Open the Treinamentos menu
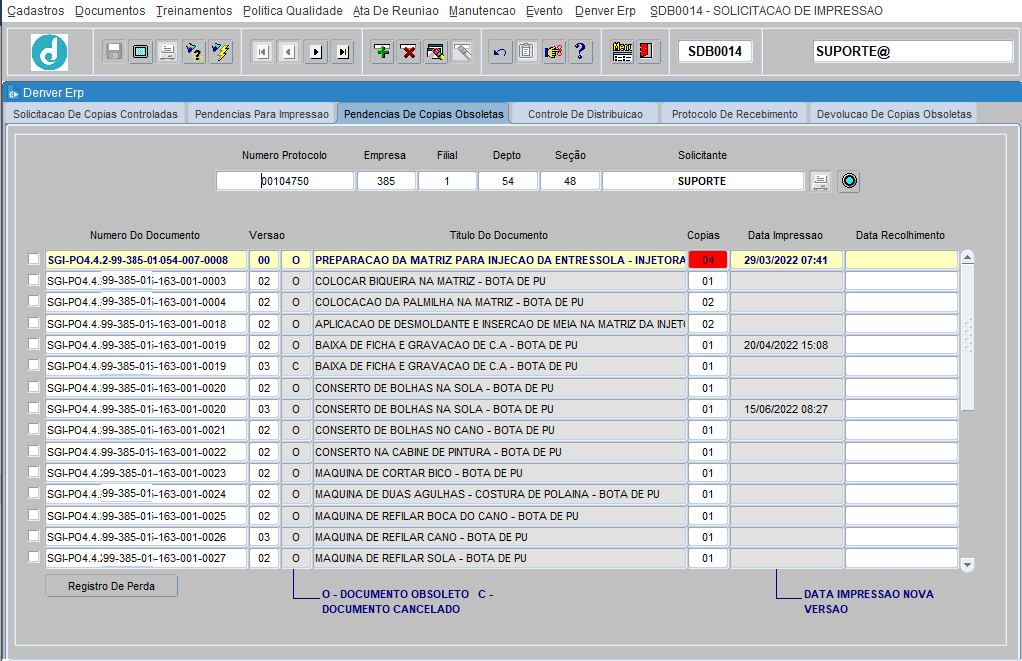This screenshot has width=1022, height=661. (194, 11)
